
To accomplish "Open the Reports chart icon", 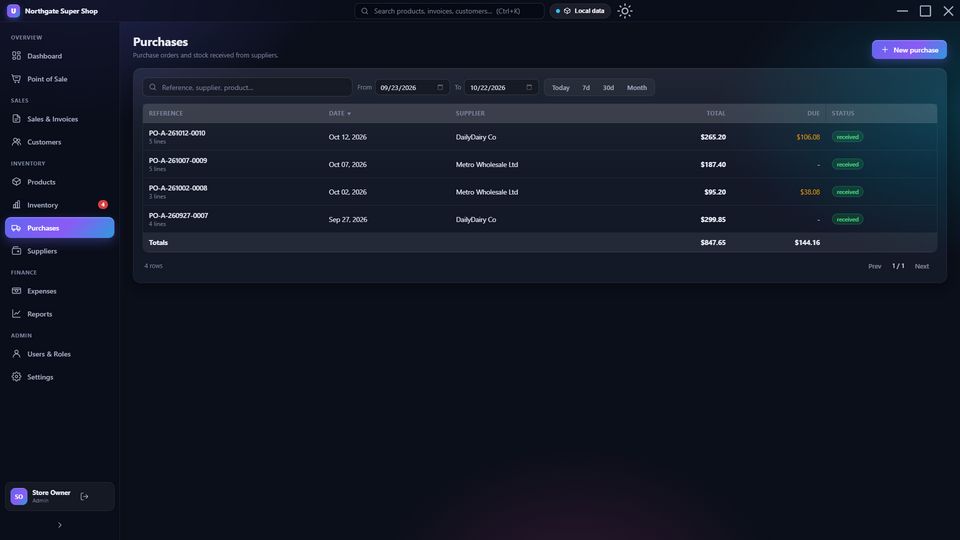I will coord(17,314).
